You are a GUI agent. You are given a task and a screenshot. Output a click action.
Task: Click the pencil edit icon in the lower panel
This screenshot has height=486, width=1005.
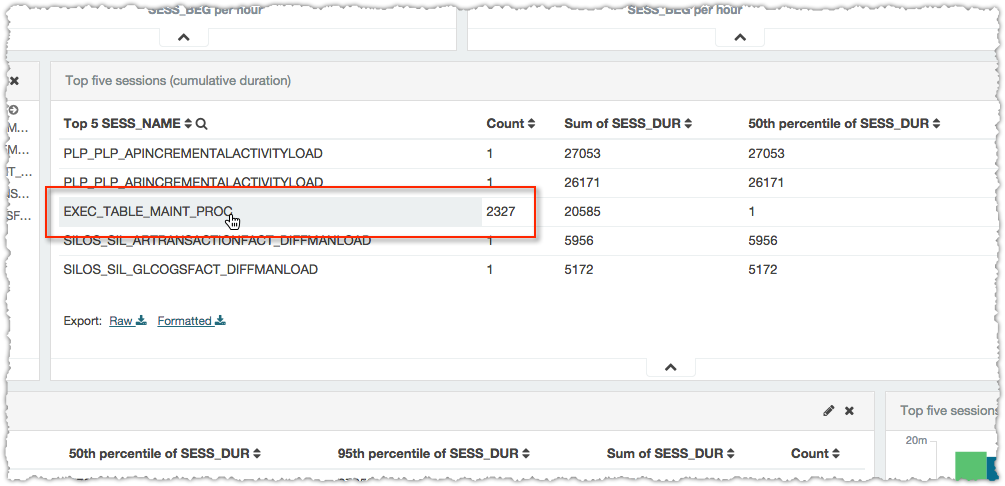point(828,411)
